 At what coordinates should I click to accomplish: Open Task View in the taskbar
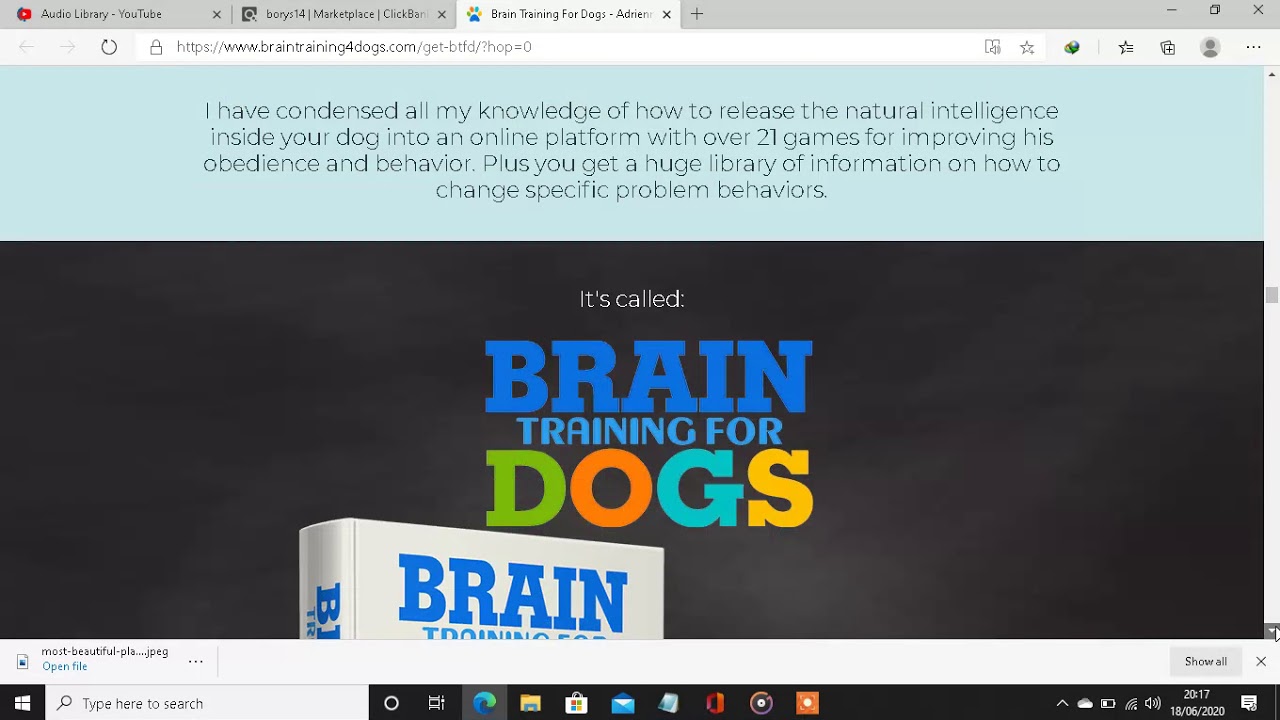(437, 703)
